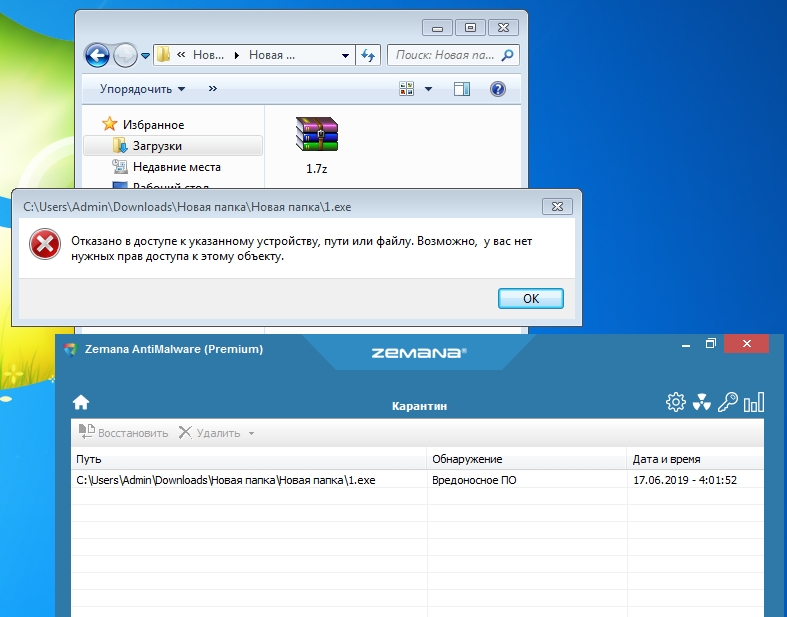The image size is (787, 617).
Task: Open previous locations dropdown in address bar
Action: tap(345, 56)
